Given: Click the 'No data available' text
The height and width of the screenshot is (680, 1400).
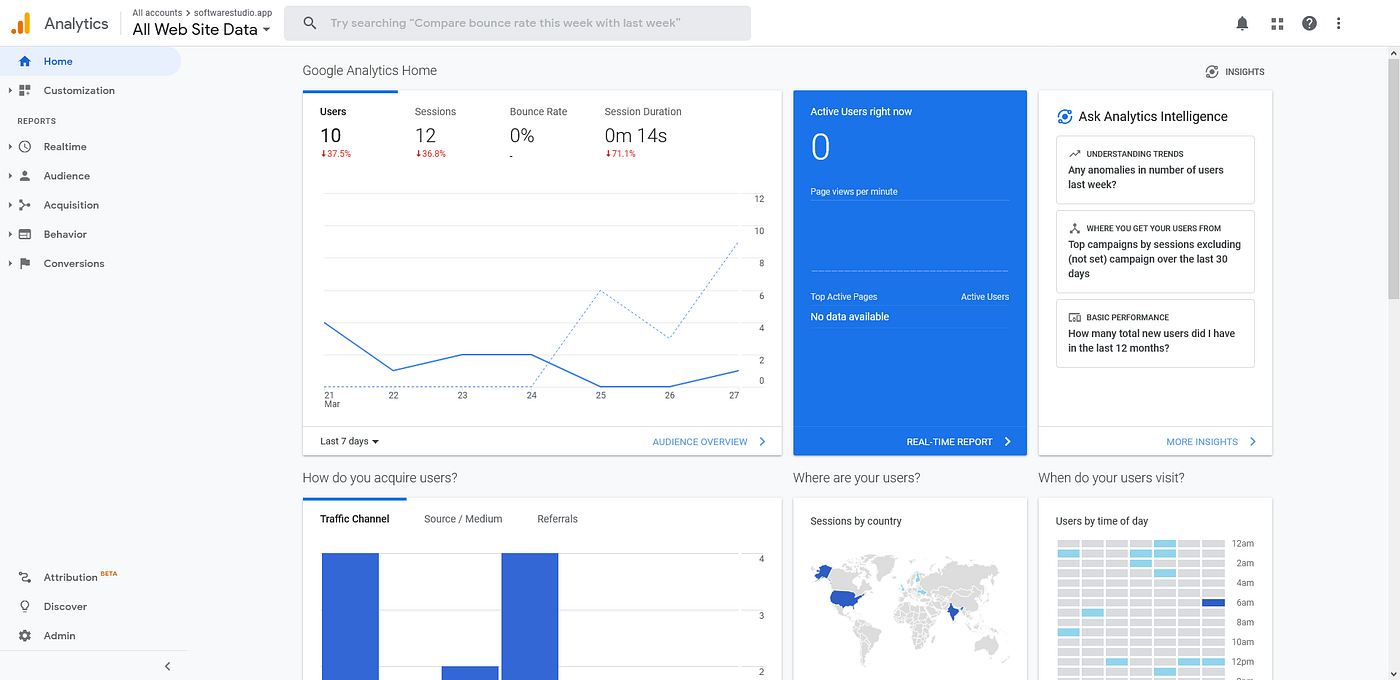Looking at the screenshot, I should [850, 316].
